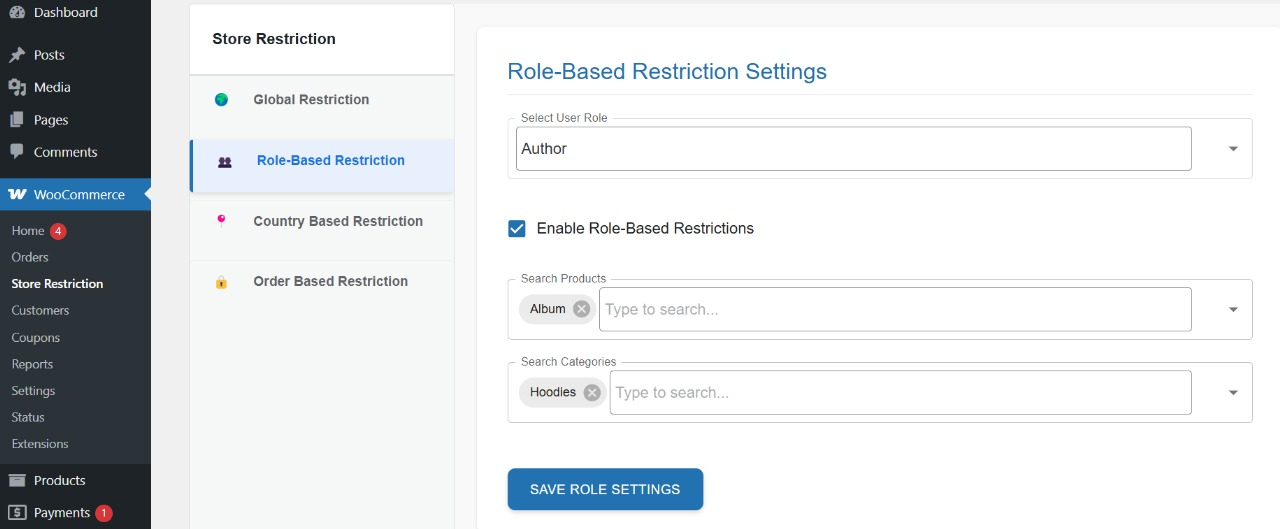
Task: Click the Posts pin icon
Action: pos(16,55)
